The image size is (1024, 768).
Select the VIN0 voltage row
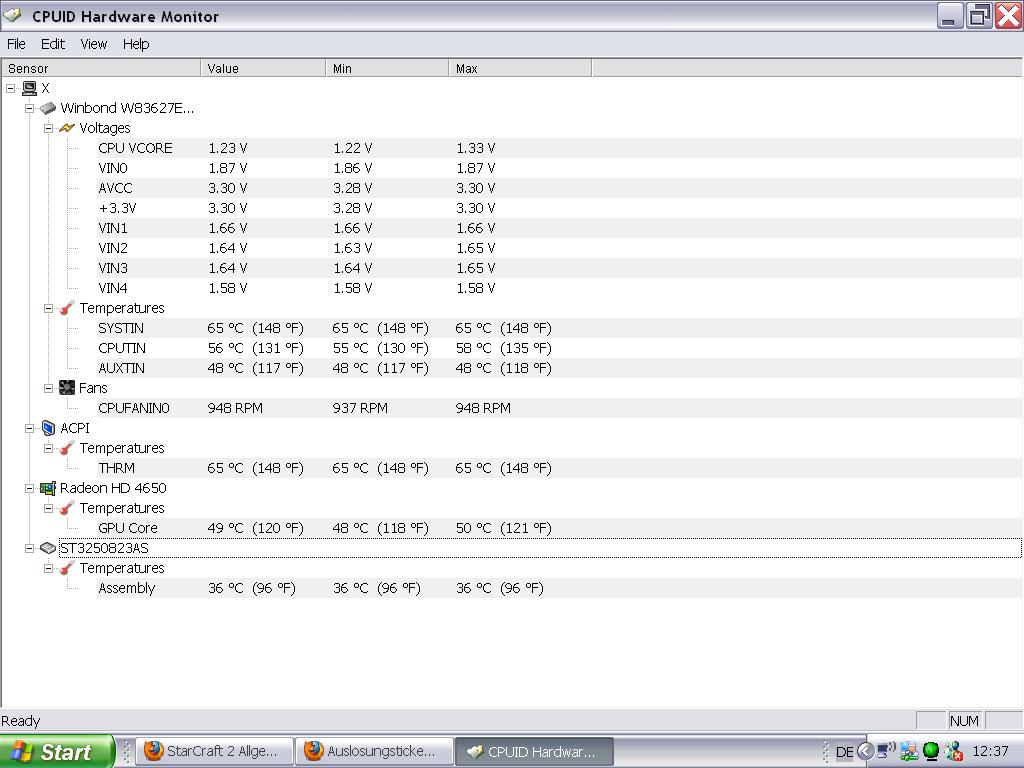coord(559,168)
